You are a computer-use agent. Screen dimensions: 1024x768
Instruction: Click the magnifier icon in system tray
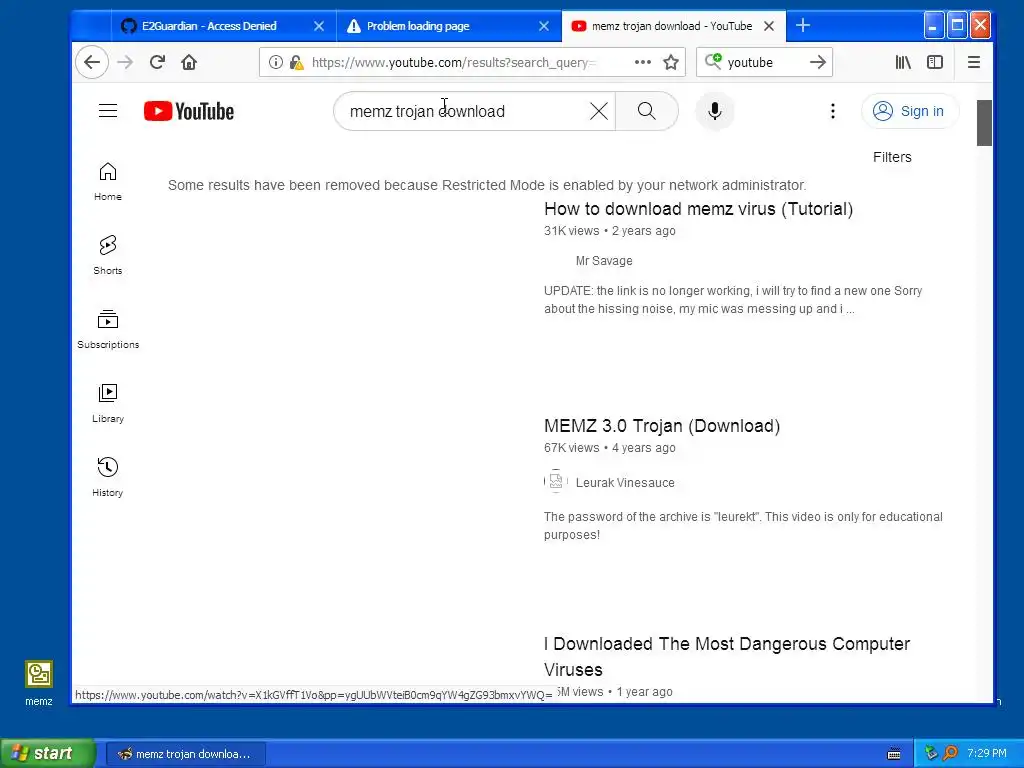click(950, 753)
